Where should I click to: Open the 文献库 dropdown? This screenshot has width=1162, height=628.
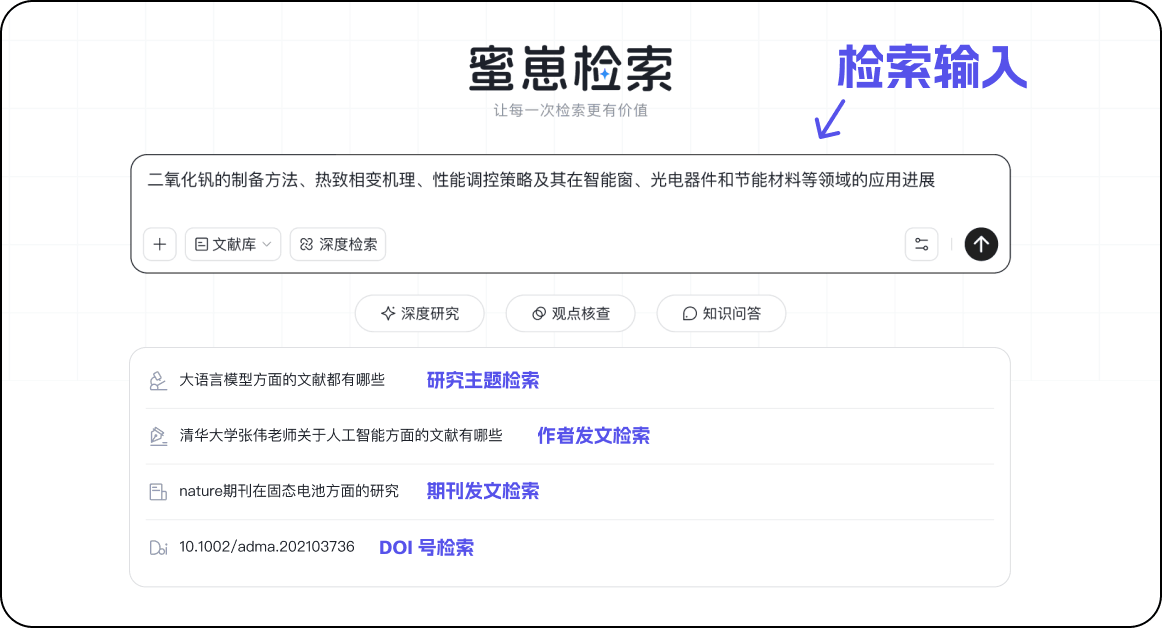pos(233,244)
